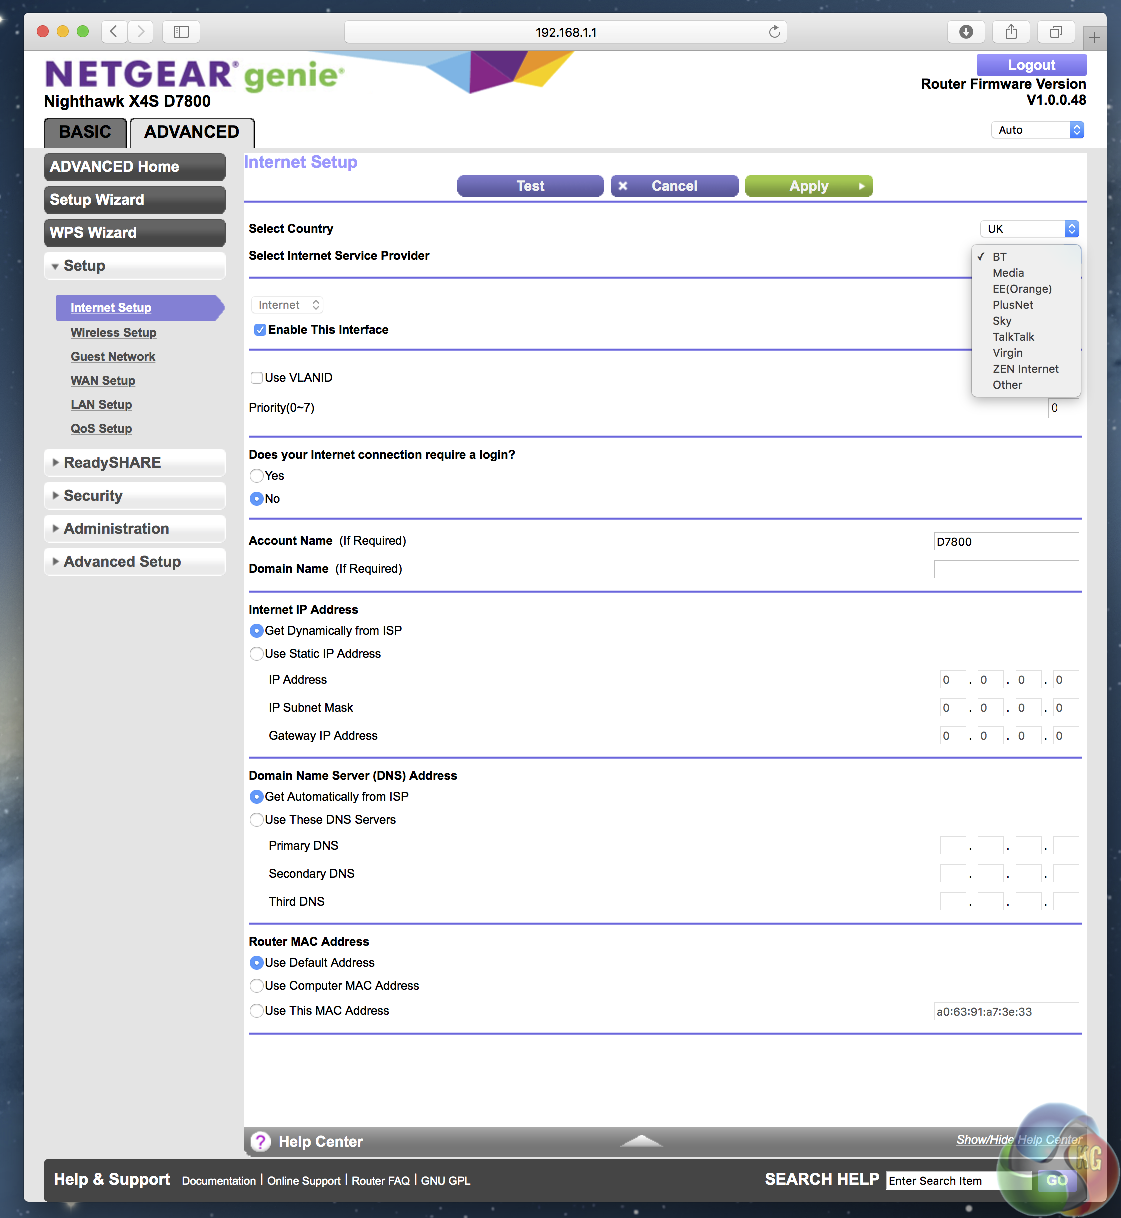Click the Account Name field
Viewport: 1121px width, 1218px height.
tap(1006, 541)
